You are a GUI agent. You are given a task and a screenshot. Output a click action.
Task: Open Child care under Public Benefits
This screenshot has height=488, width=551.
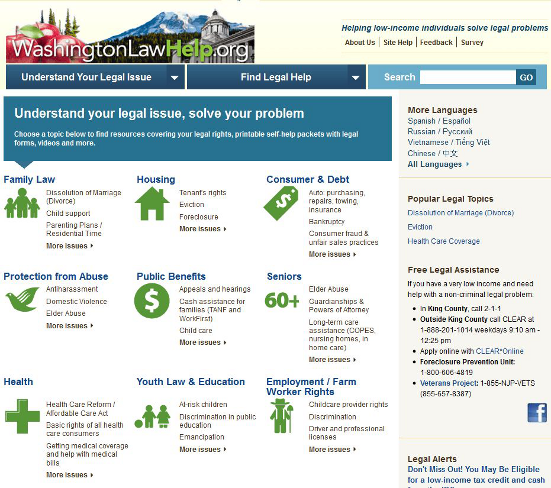point(196,330)
